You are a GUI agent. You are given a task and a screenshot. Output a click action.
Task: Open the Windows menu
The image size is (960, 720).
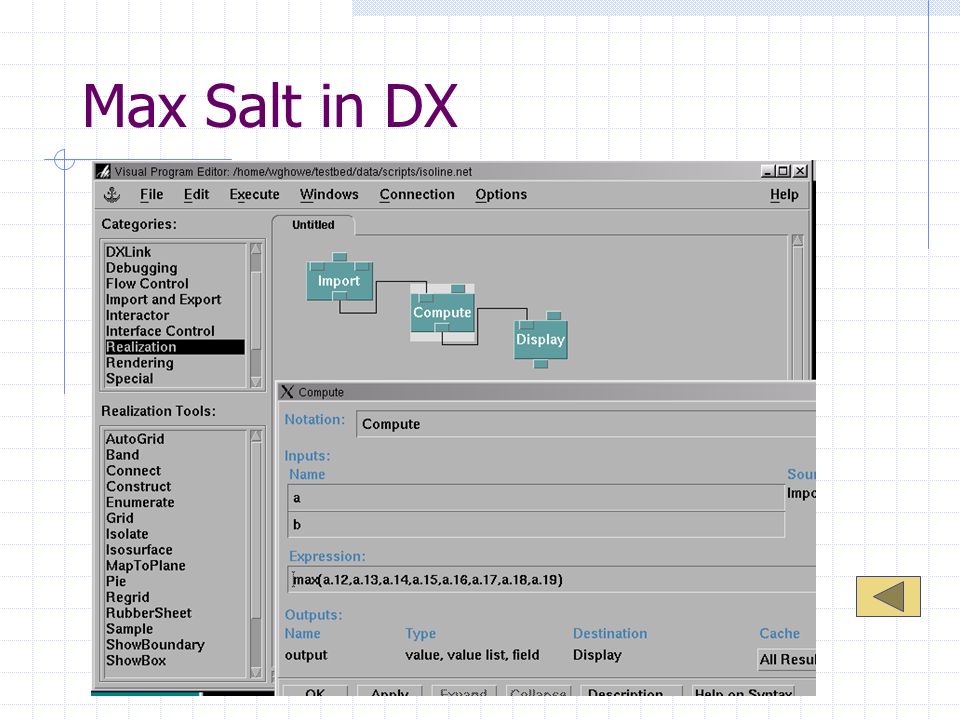[329, 195]
